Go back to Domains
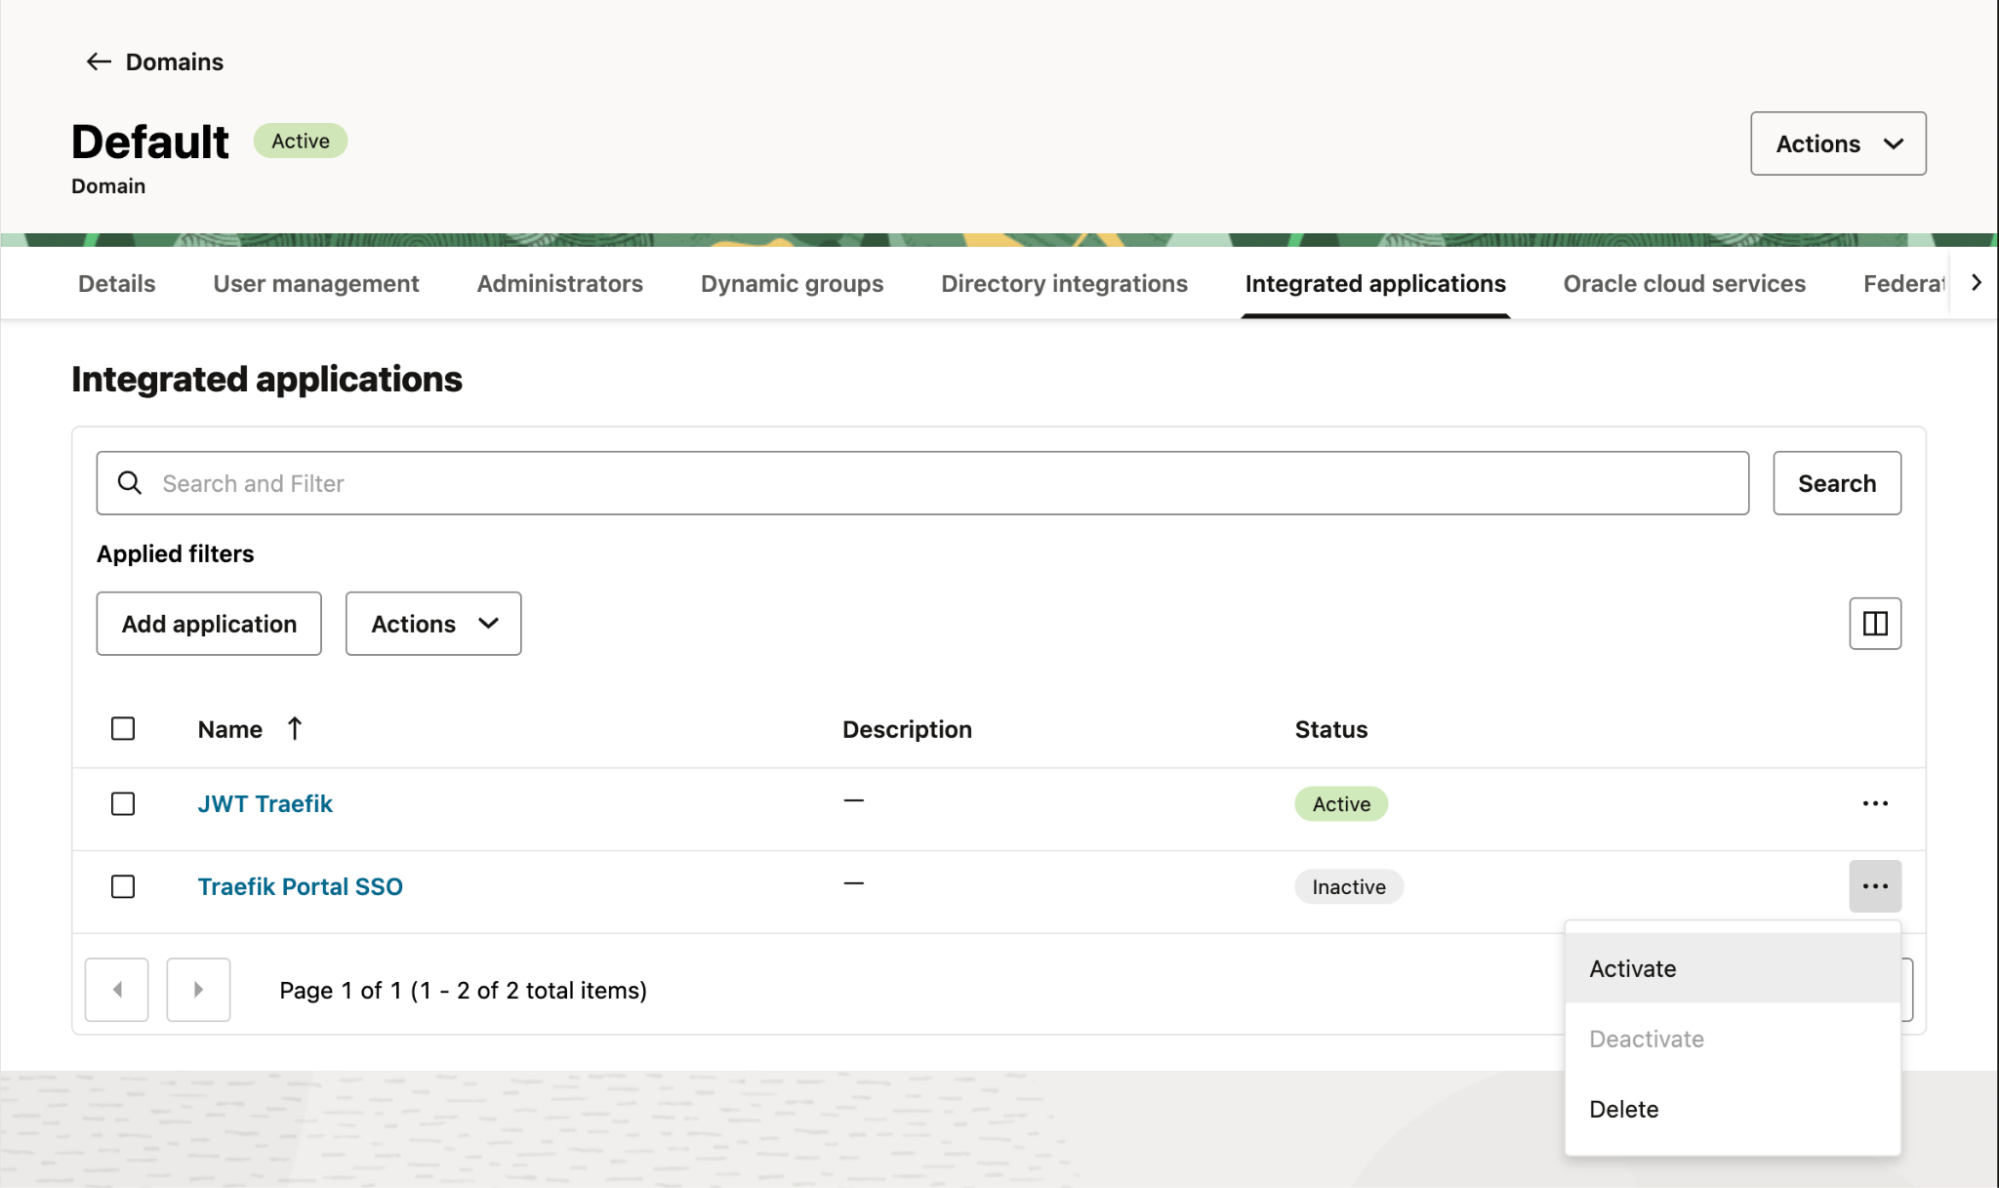The width and height of the screenshot is (1999, 1188). [x=154, y=62]
